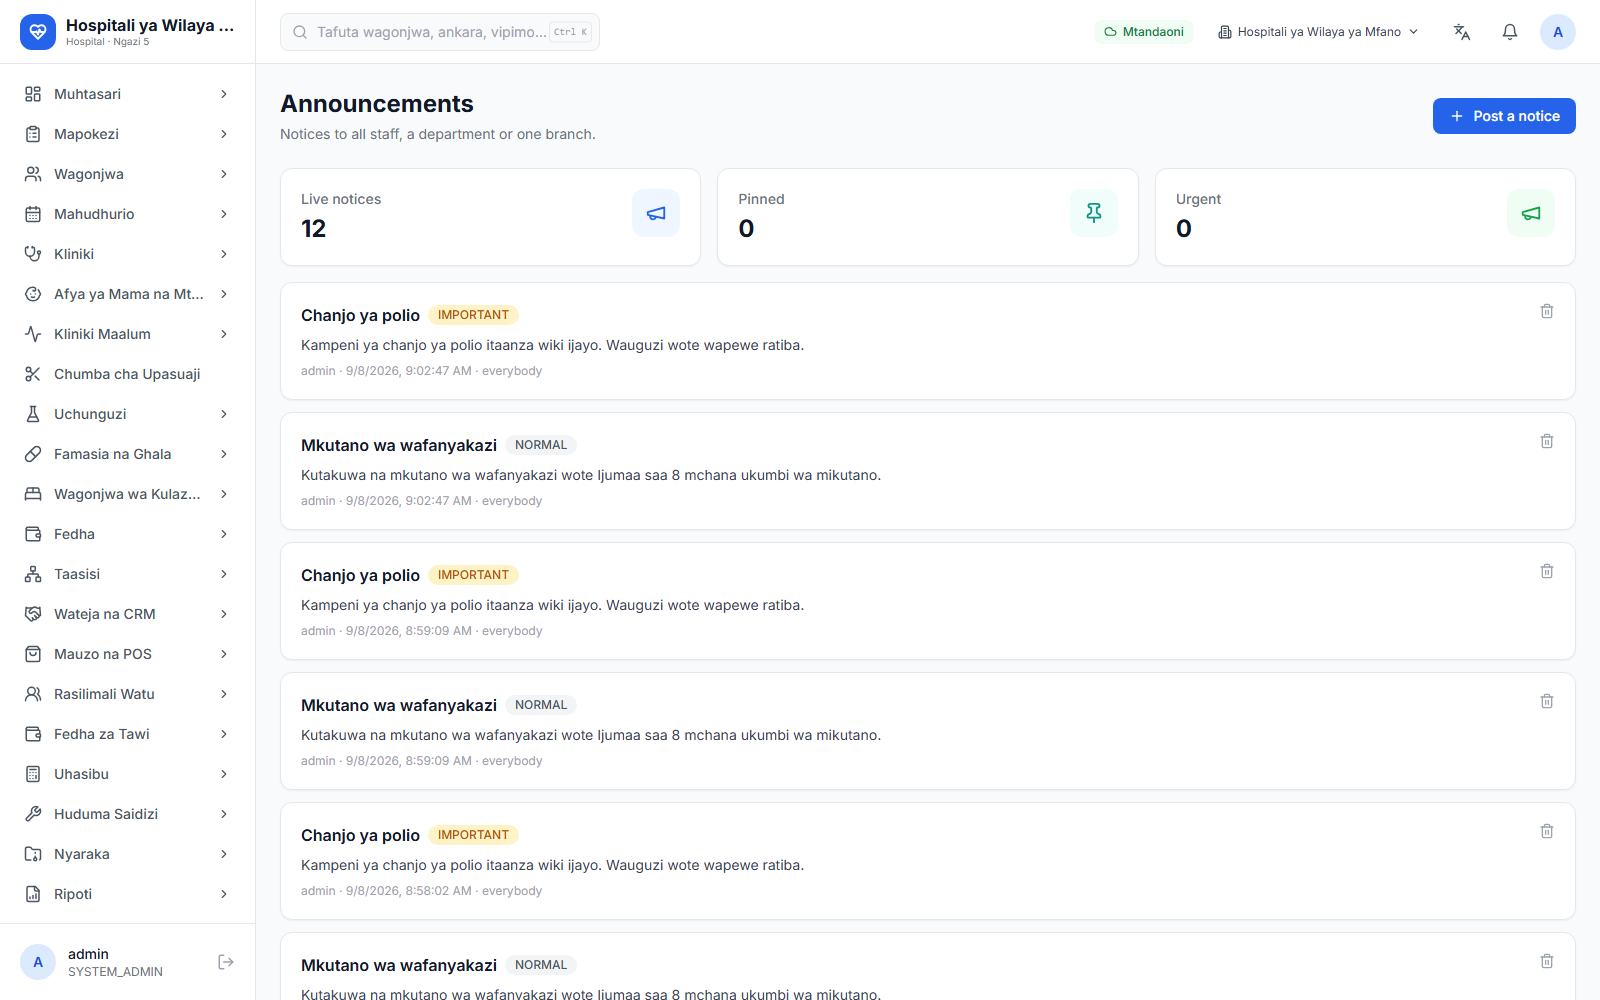The image size is (1600, 1000).
Task: Click the Wagonjwa people icon
Action: pos(33,174)
